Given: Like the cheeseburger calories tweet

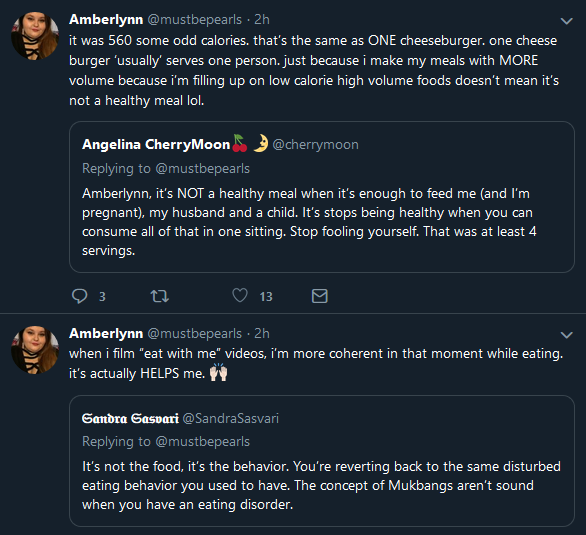Looking at the screenshot, I should point(240,296).
